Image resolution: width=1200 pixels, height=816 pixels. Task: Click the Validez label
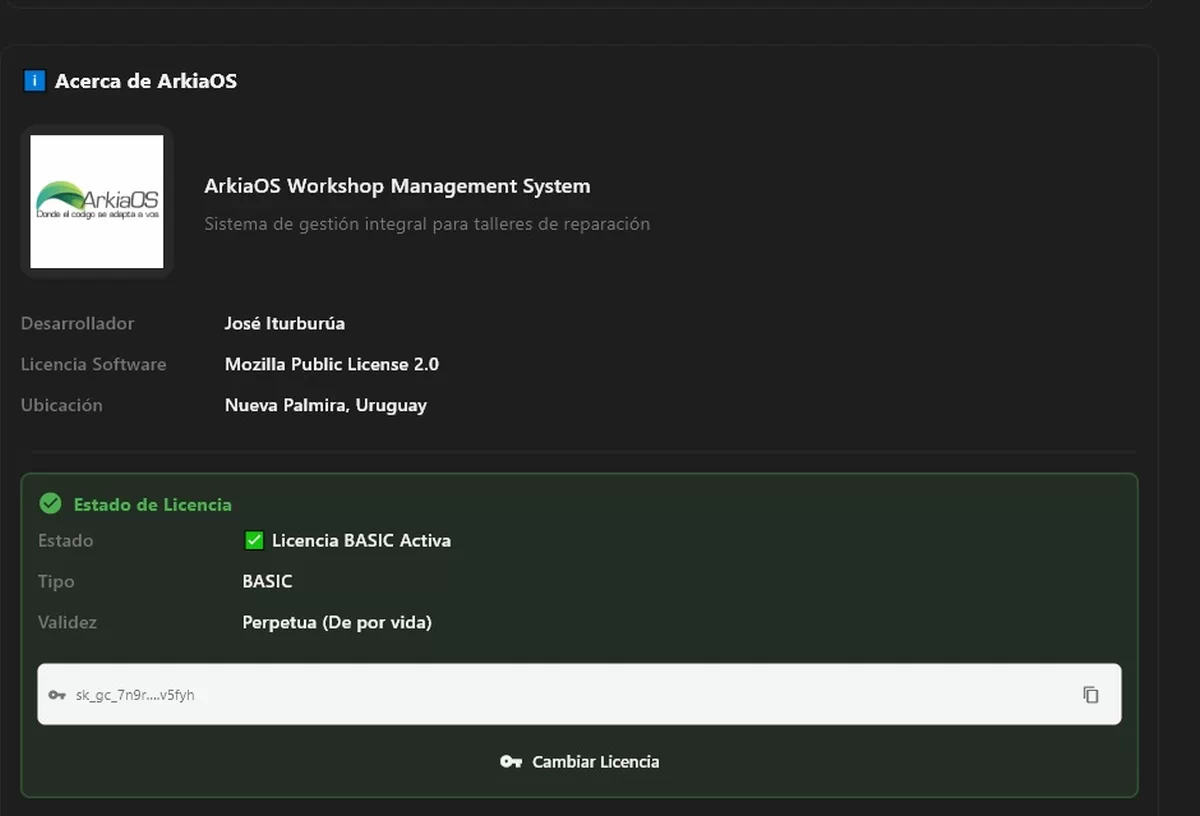pos(68,622)
